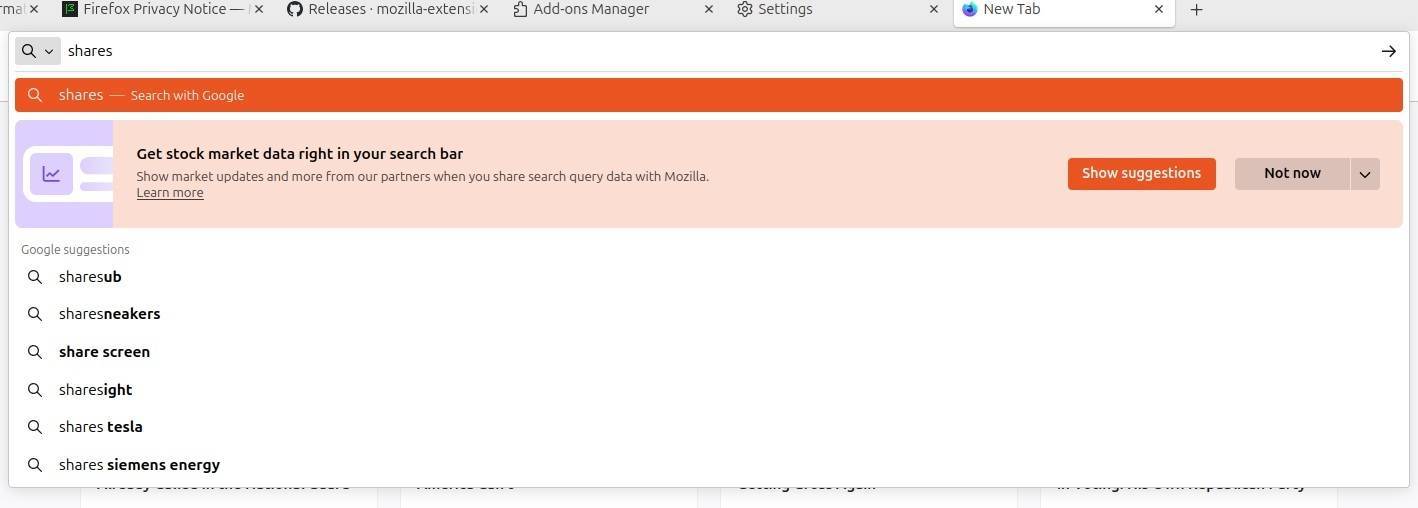Screen dimensions: 1418x508
Task: Close the Add-ons Manager tab
Action: (x=709, y=9)
